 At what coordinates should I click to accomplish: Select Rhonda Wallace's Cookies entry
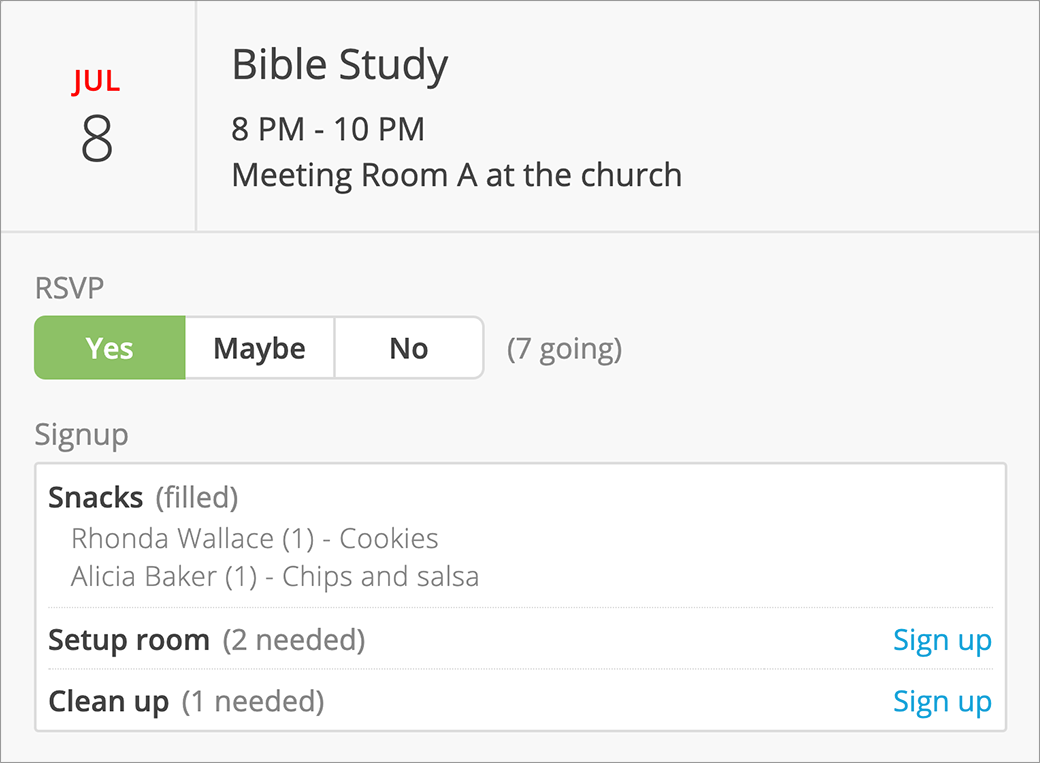255,538
